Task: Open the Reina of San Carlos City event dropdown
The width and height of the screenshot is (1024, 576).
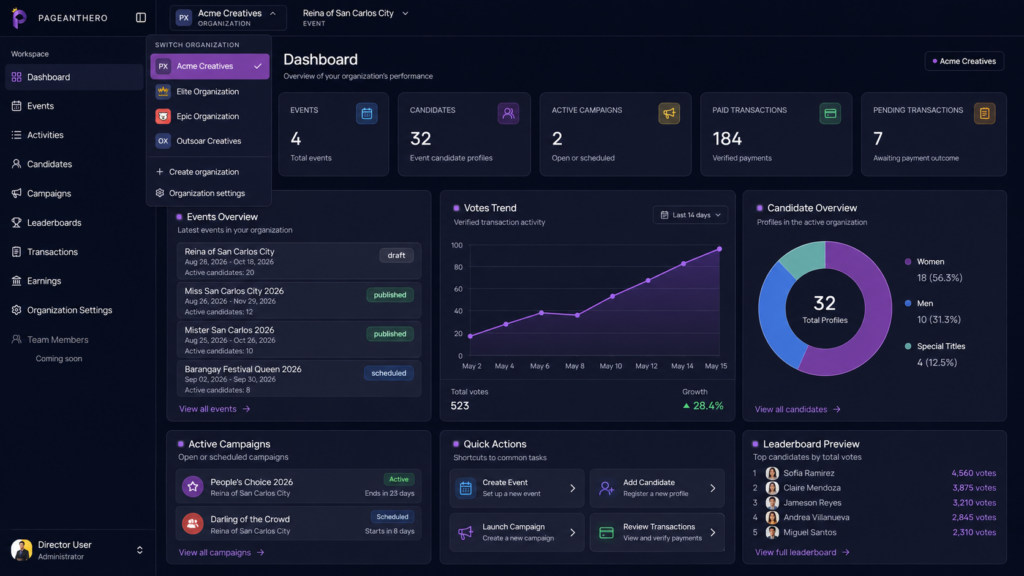Action: 356,18
